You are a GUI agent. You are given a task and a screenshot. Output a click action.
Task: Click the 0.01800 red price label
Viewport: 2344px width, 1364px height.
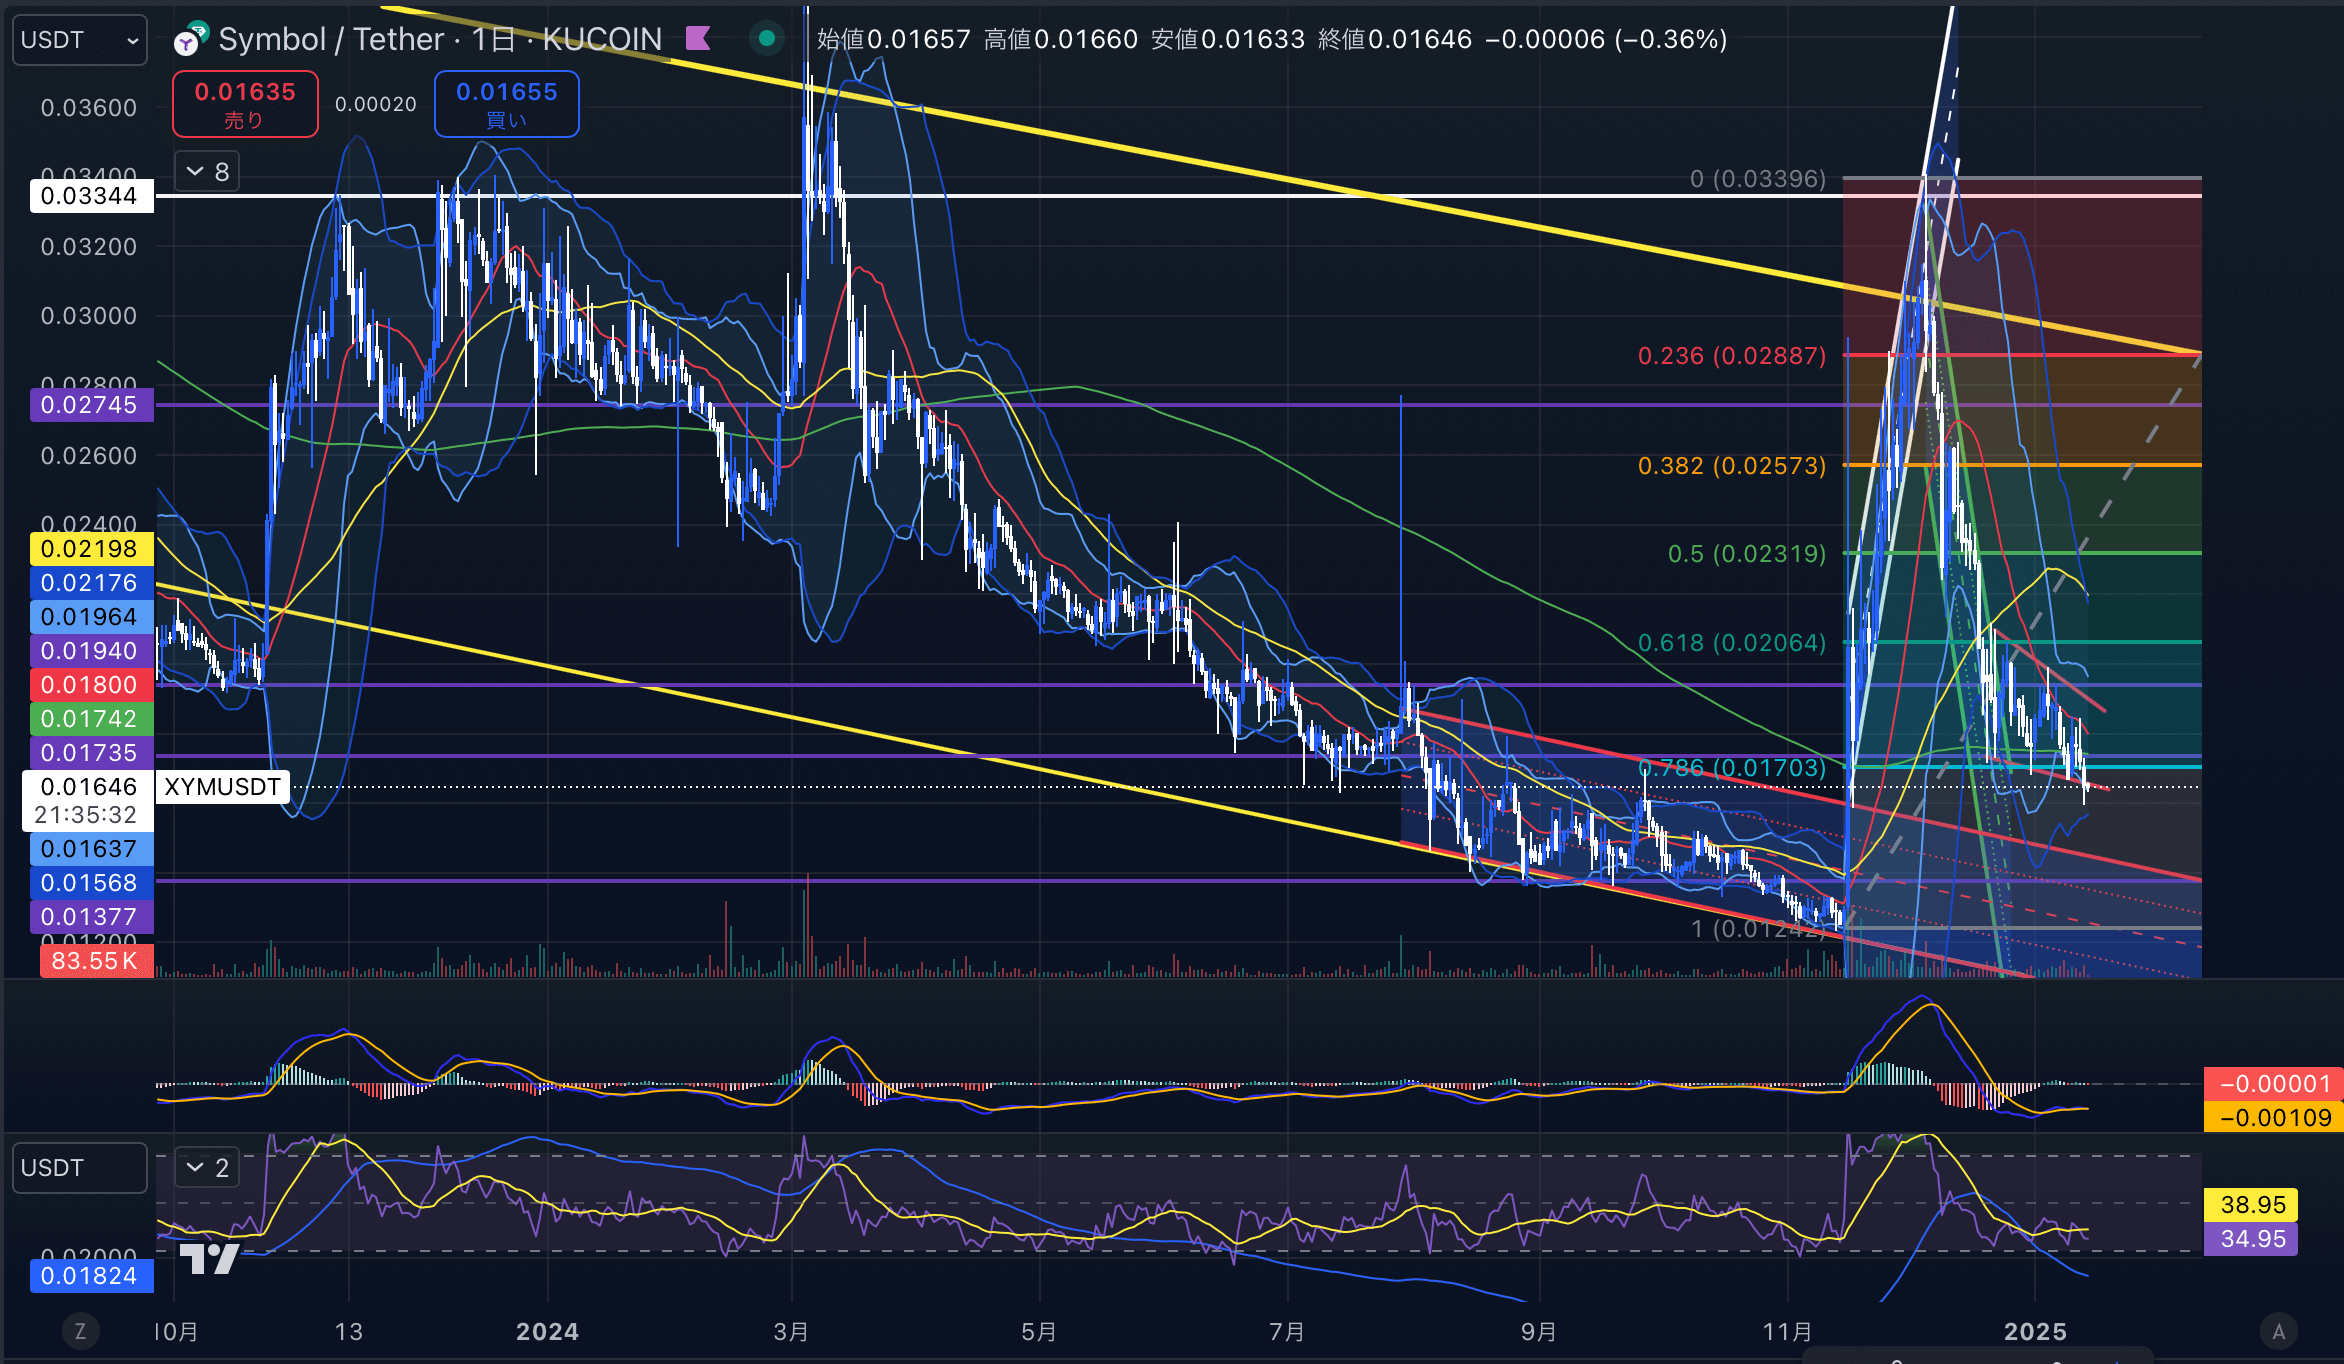(x=92, y=685)
